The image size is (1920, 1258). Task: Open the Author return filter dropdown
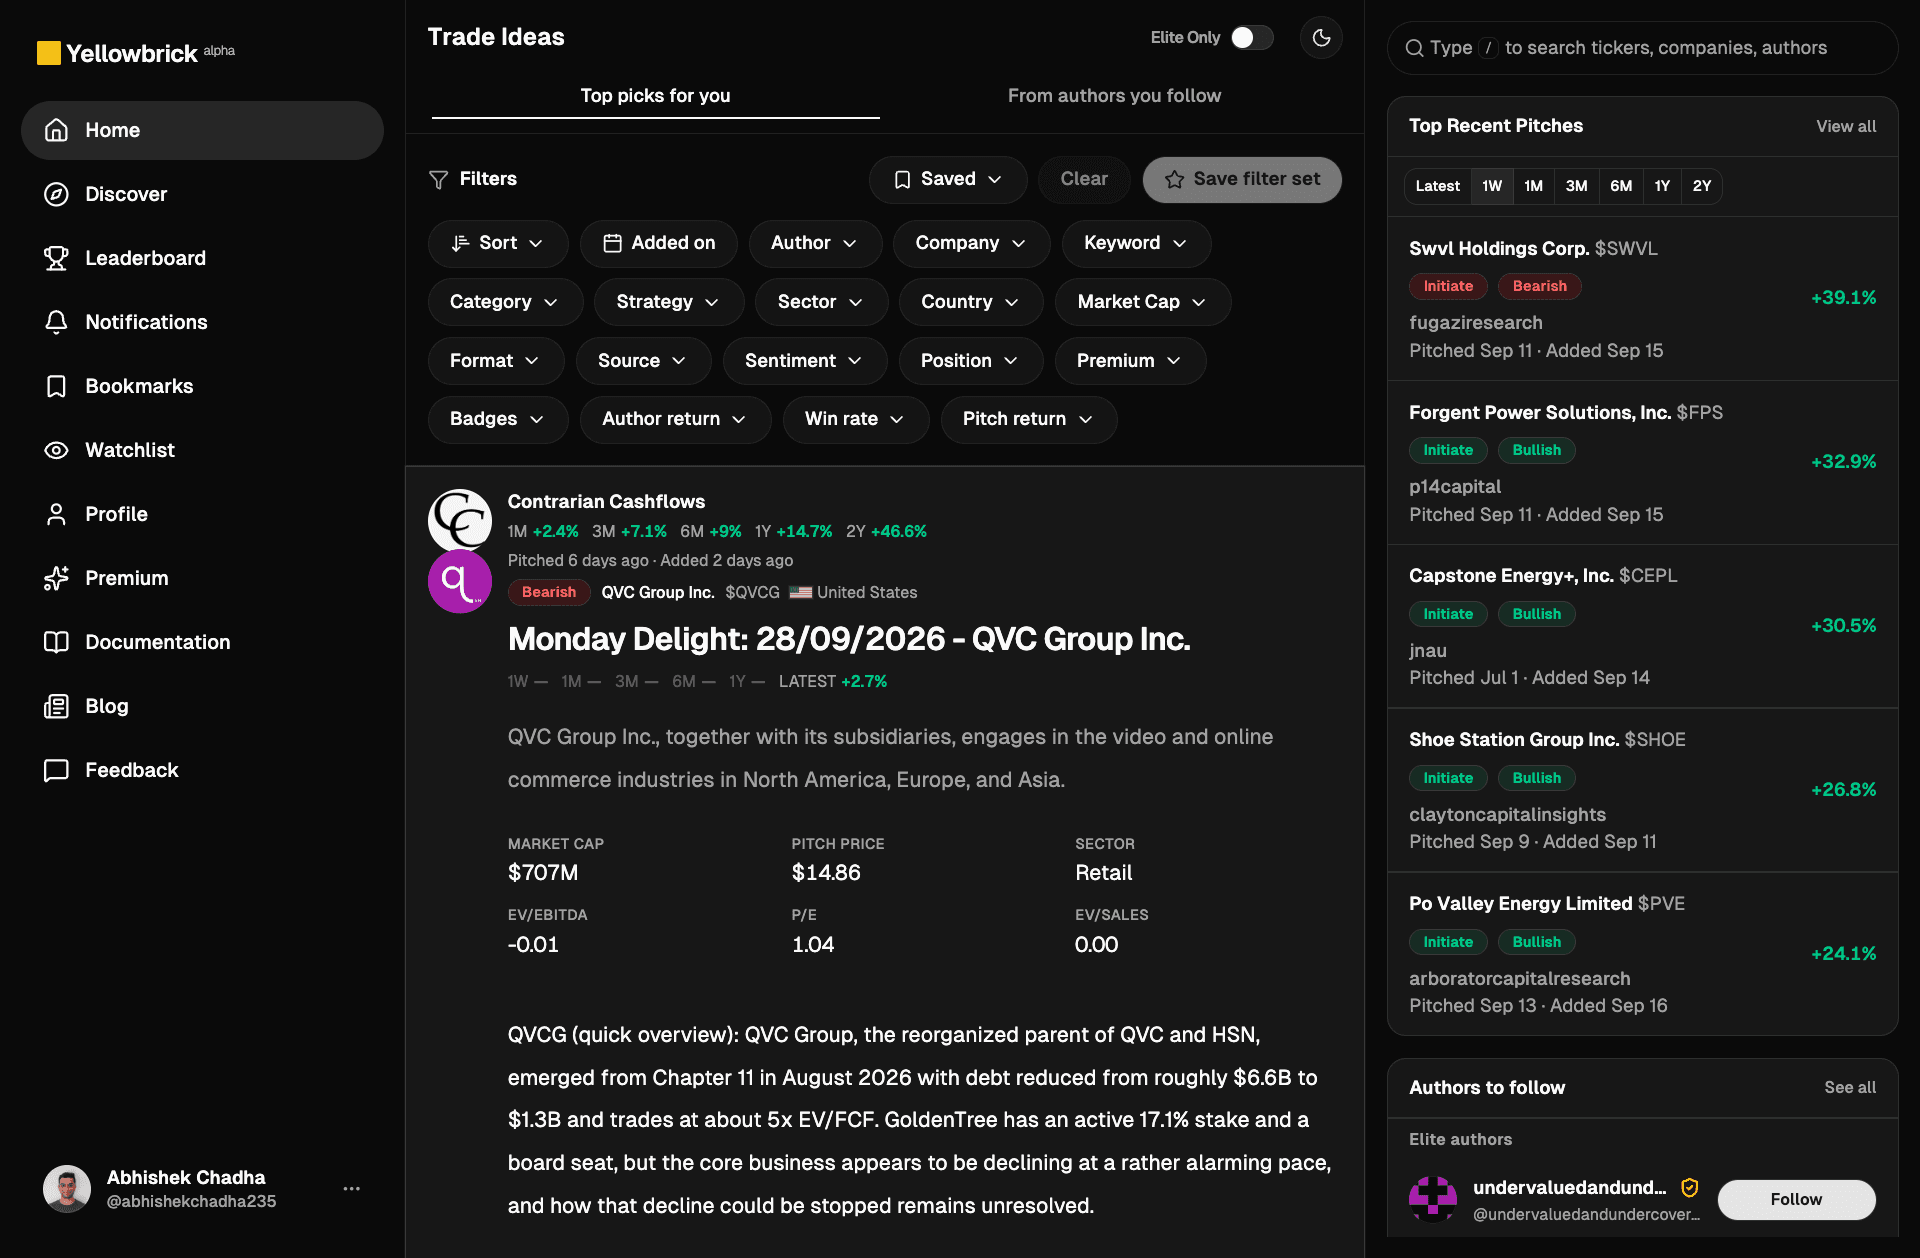[675, 419]
